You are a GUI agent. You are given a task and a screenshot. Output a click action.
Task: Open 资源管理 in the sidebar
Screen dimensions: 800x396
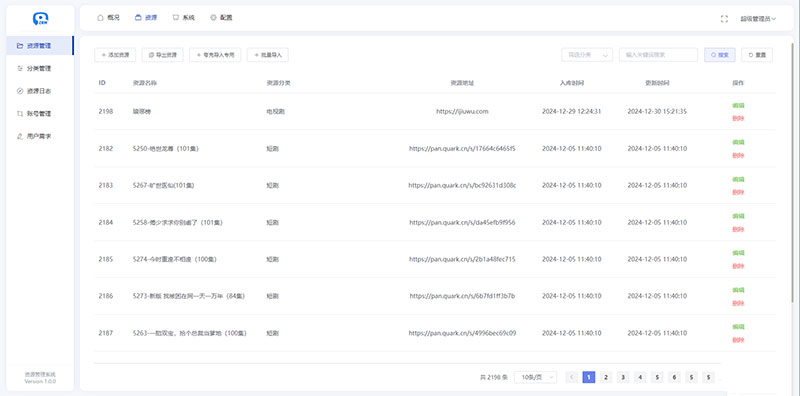tap(40, 45)
